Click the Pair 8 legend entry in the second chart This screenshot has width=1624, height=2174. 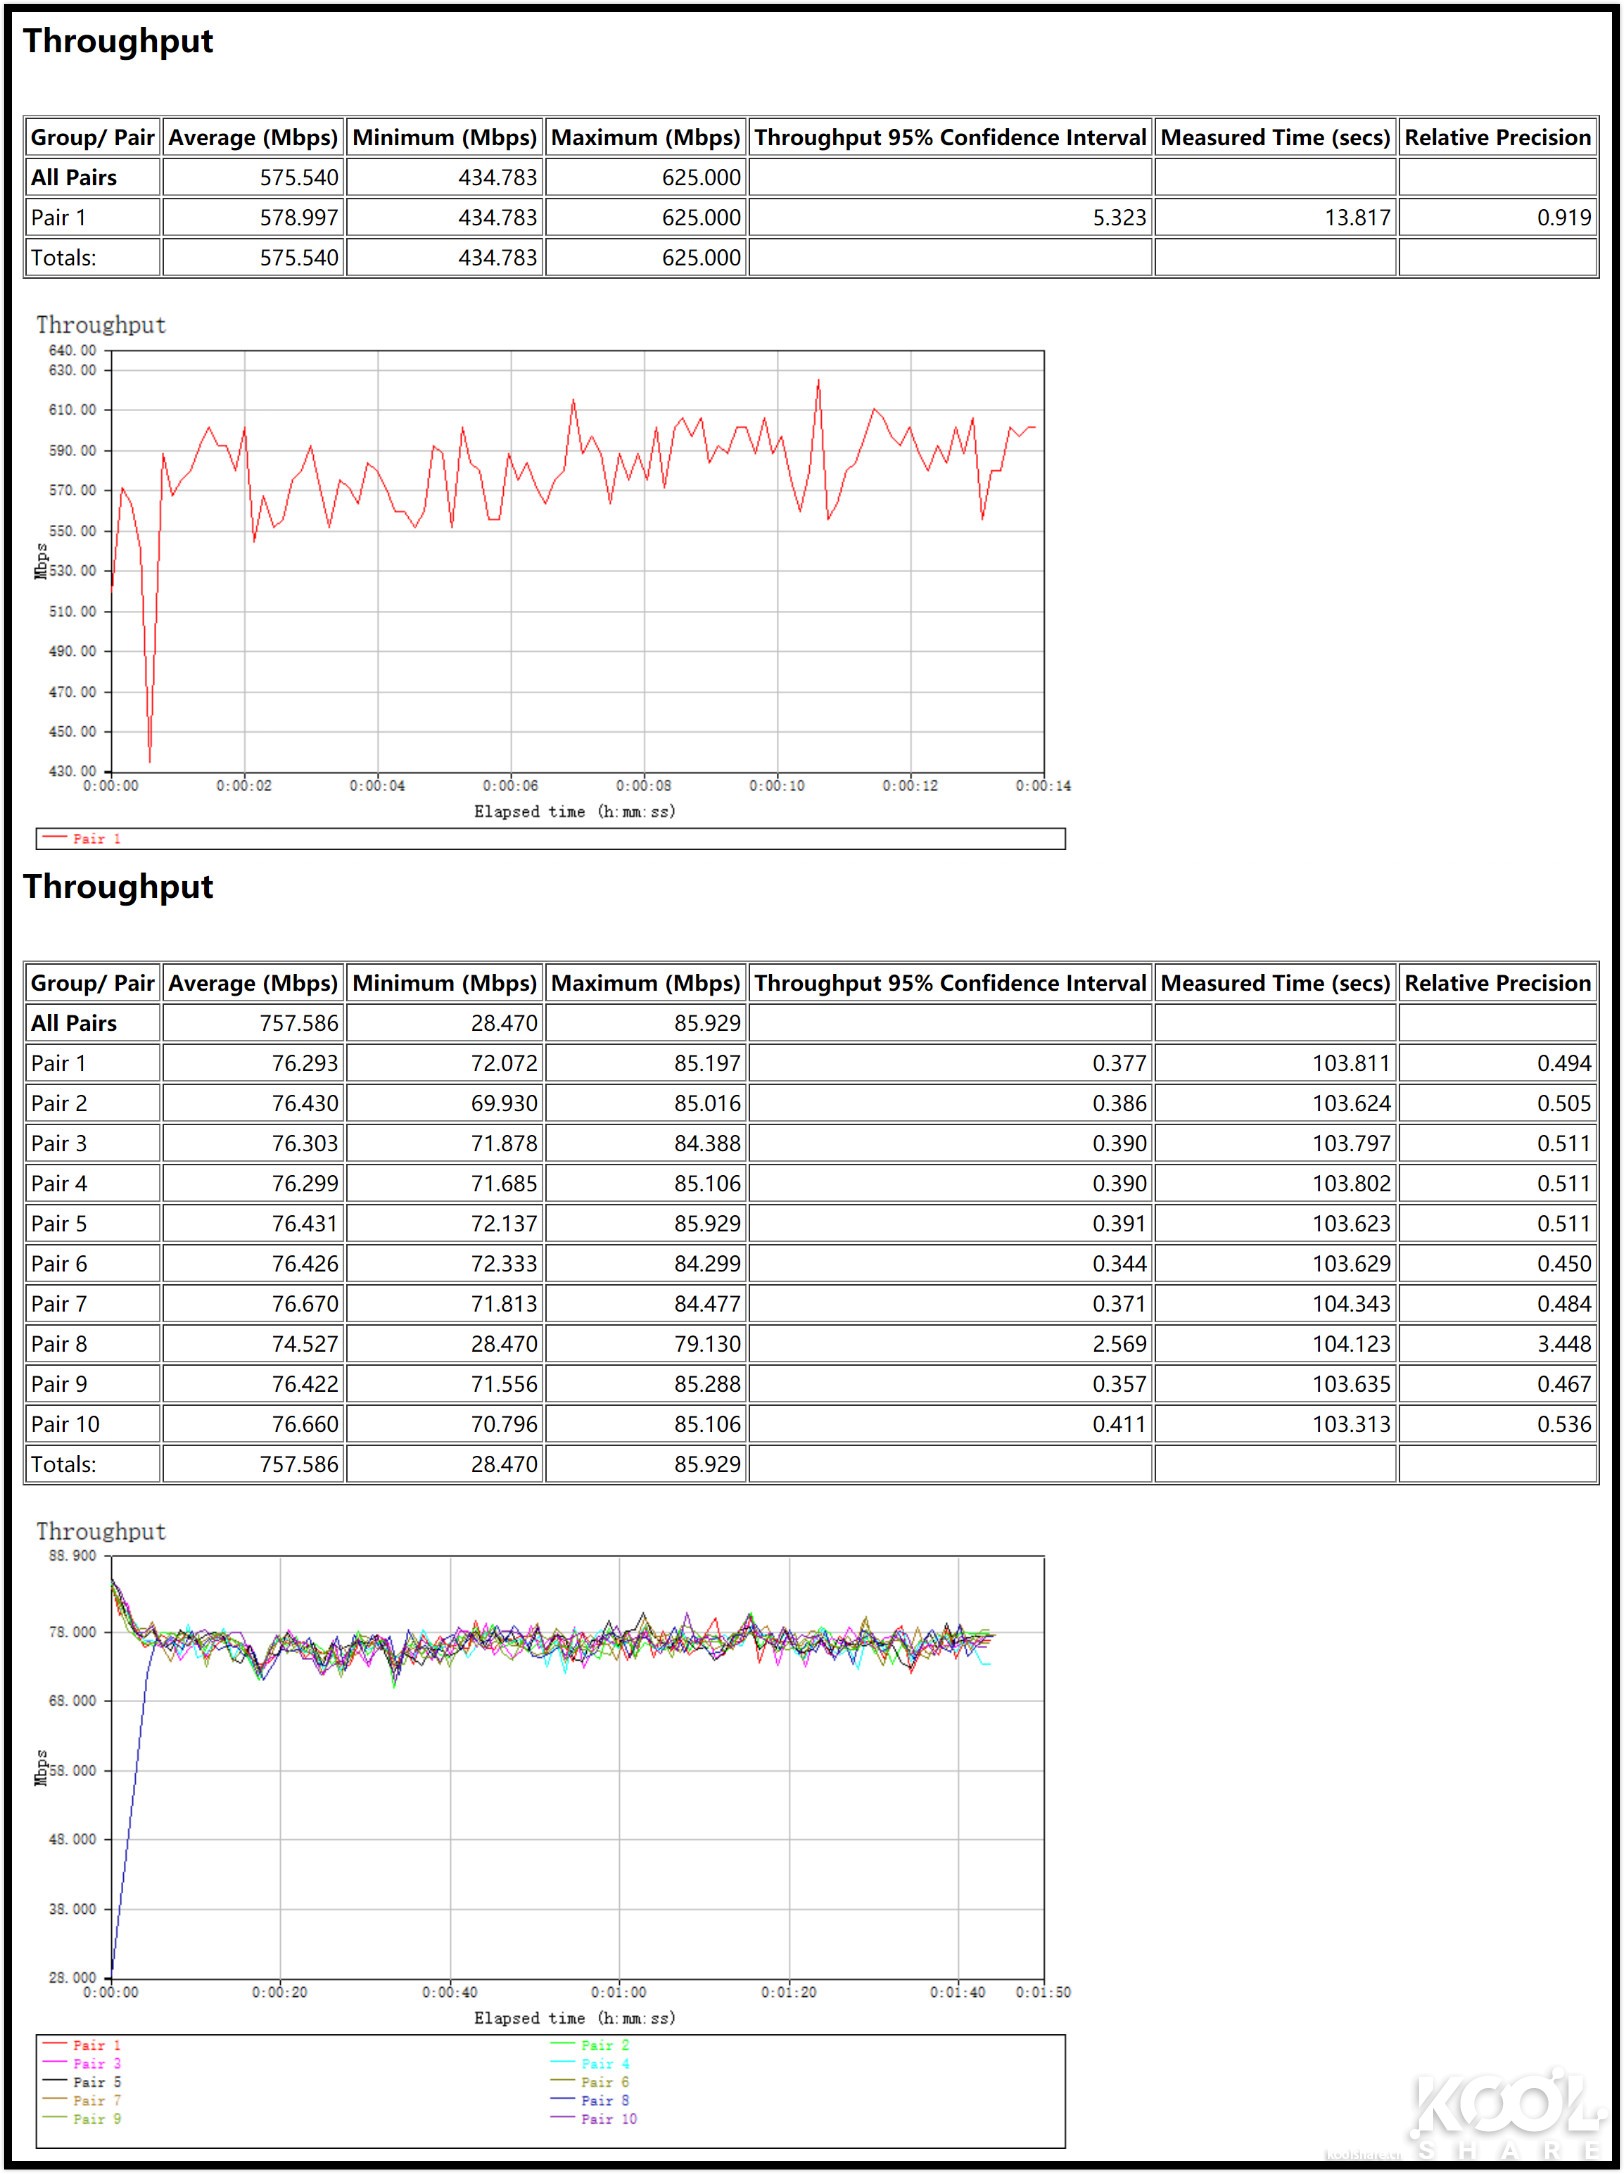pyautogui.click(x=591, y=2101)
